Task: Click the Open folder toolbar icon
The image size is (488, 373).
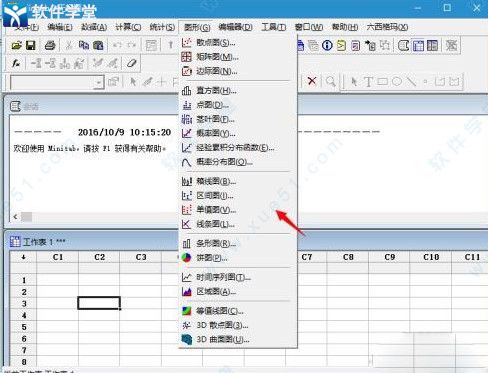Action: [x=16, y=45]
